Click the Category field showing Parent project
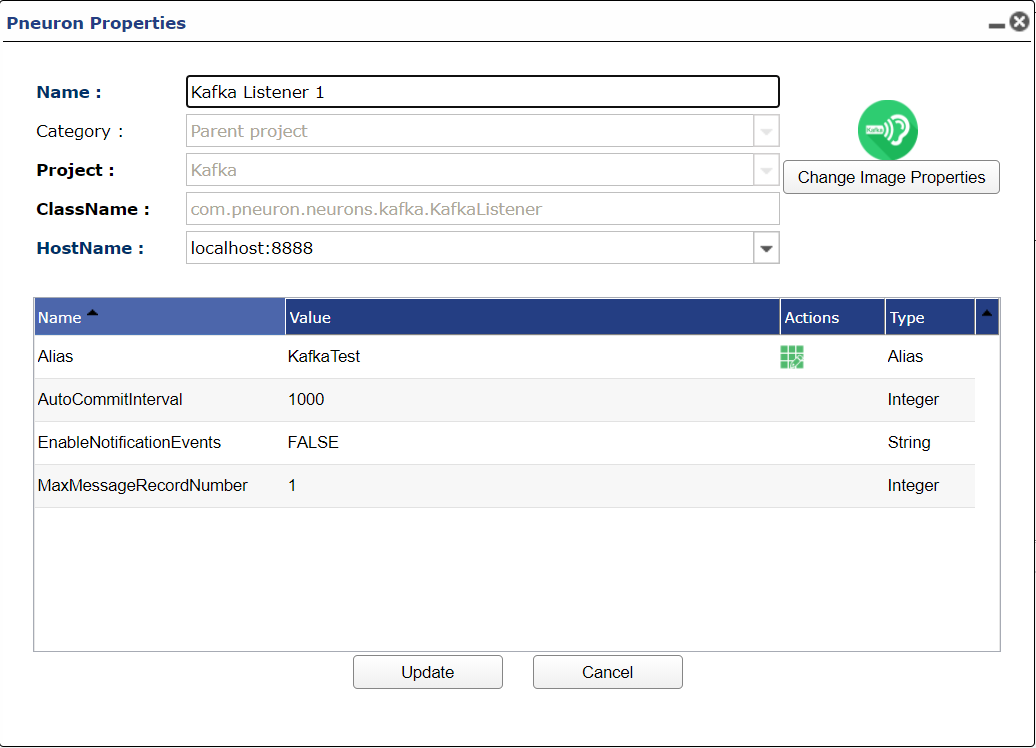This screenshot has height=748, width=1036. coord(470,131)
